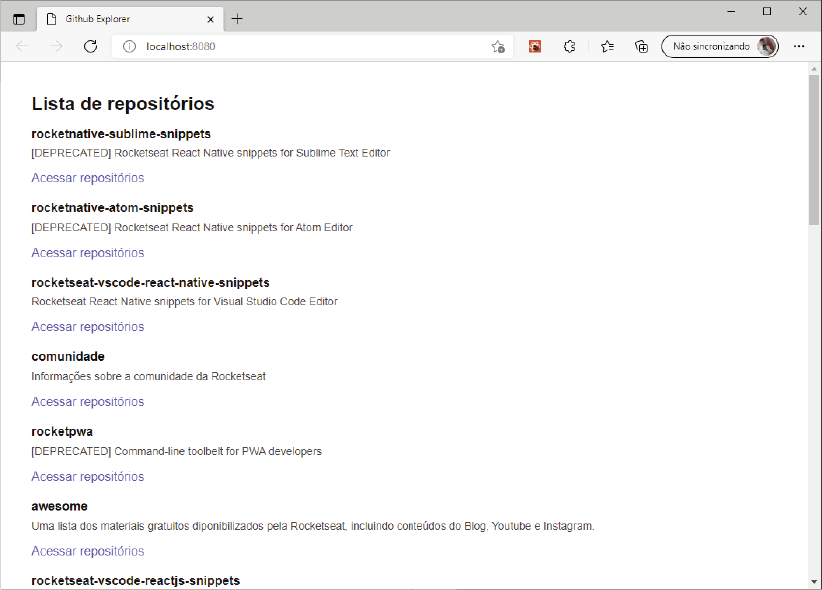Open the vertical tabs panel icon

pos(19,19)
